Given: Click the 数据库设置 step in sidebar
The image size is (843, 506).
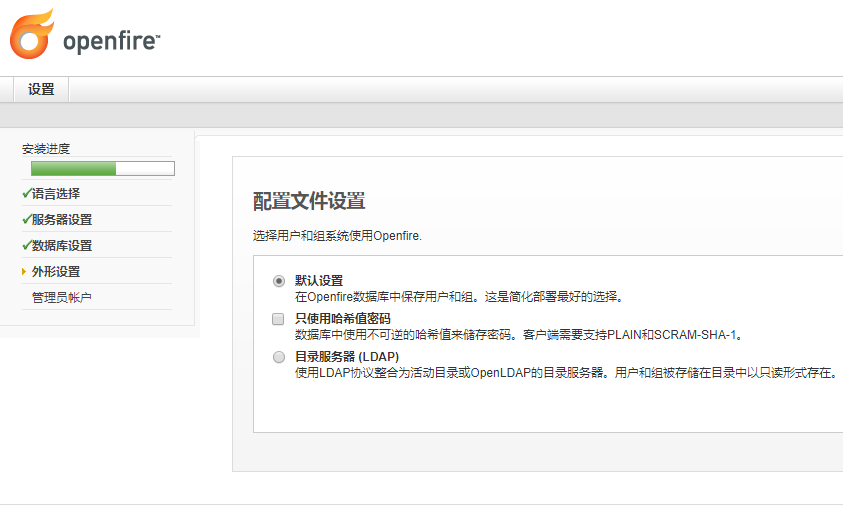Looking at the screenshot, I should 62,246.
